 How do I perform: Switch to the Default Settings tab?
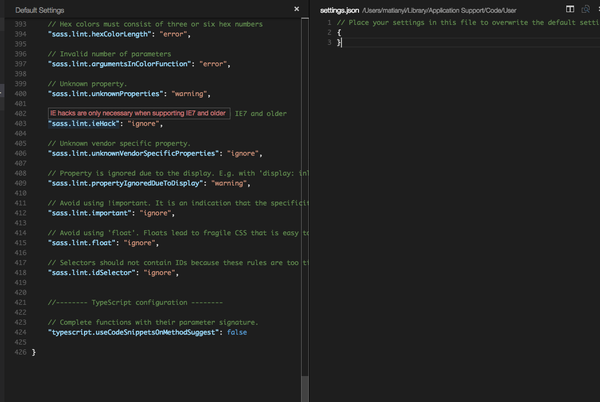click(40, 8)
